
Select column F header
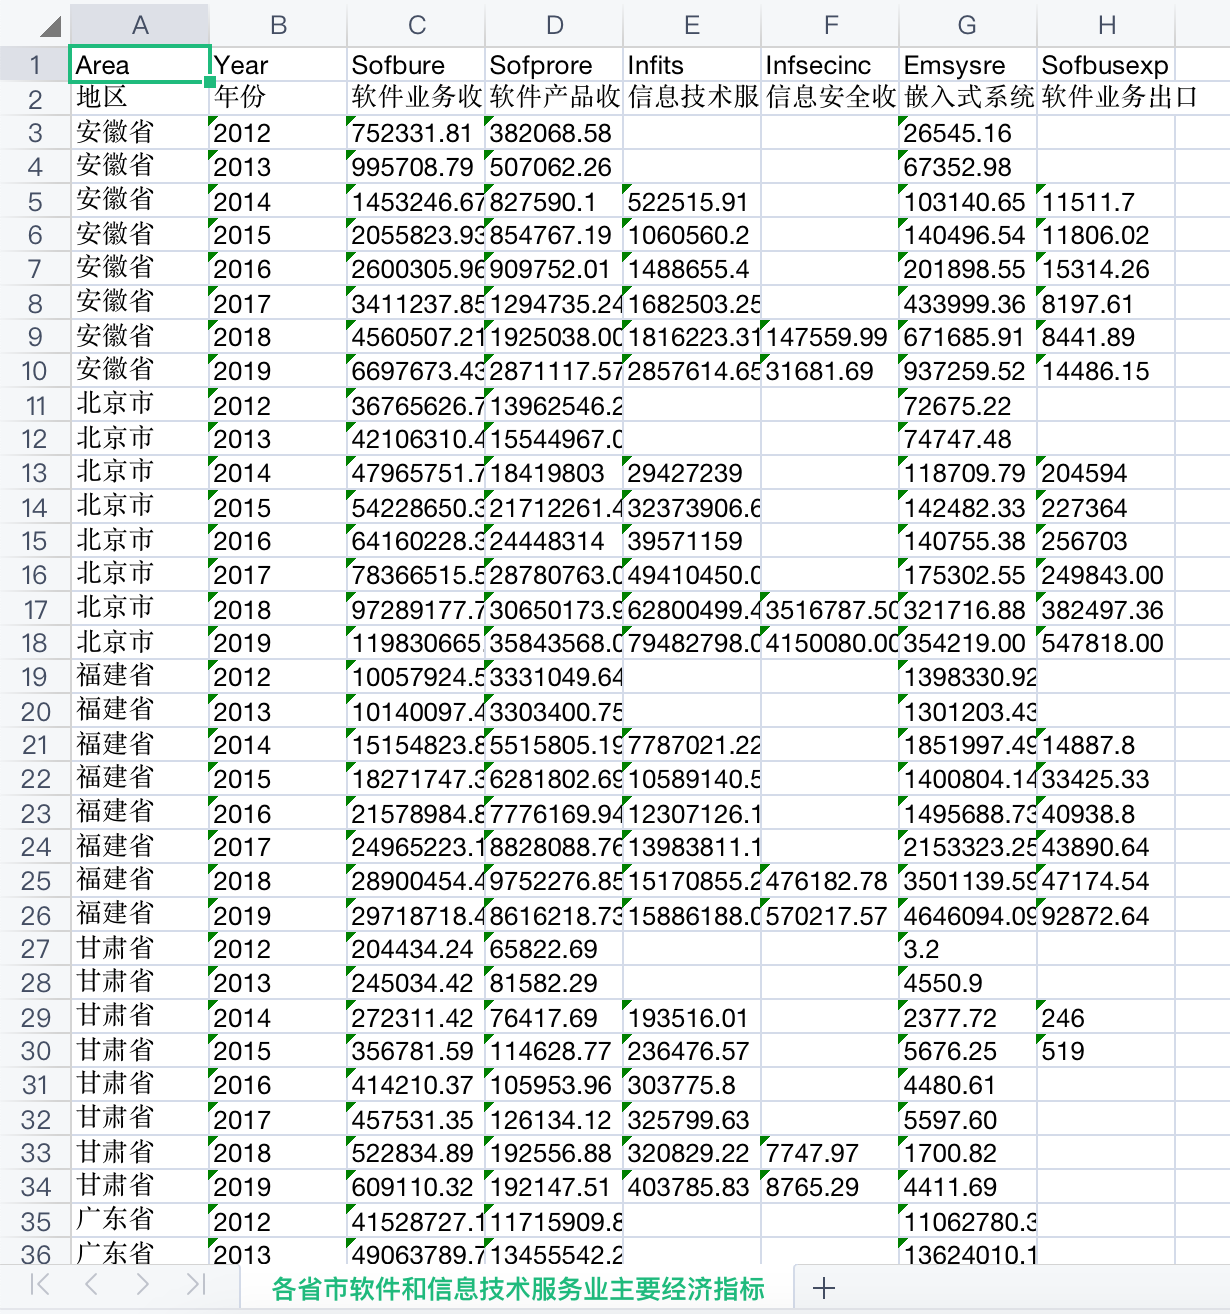830,25
